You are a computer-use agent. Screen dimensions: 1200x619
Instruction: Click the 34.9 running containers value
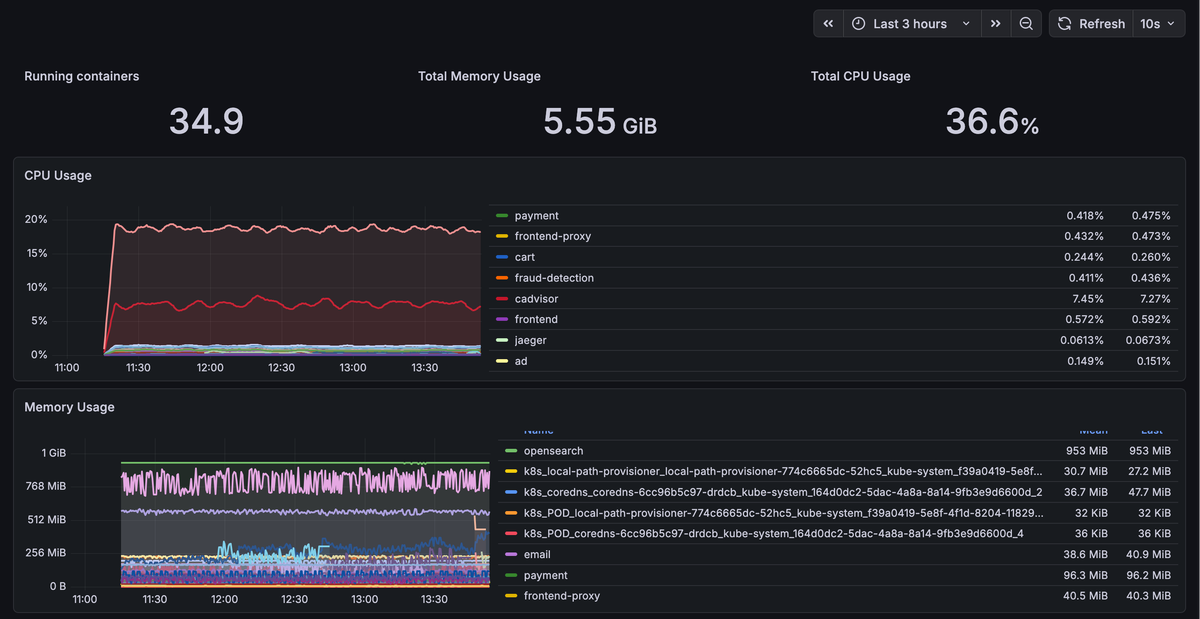pyautogui.click(x=206, y=121)
